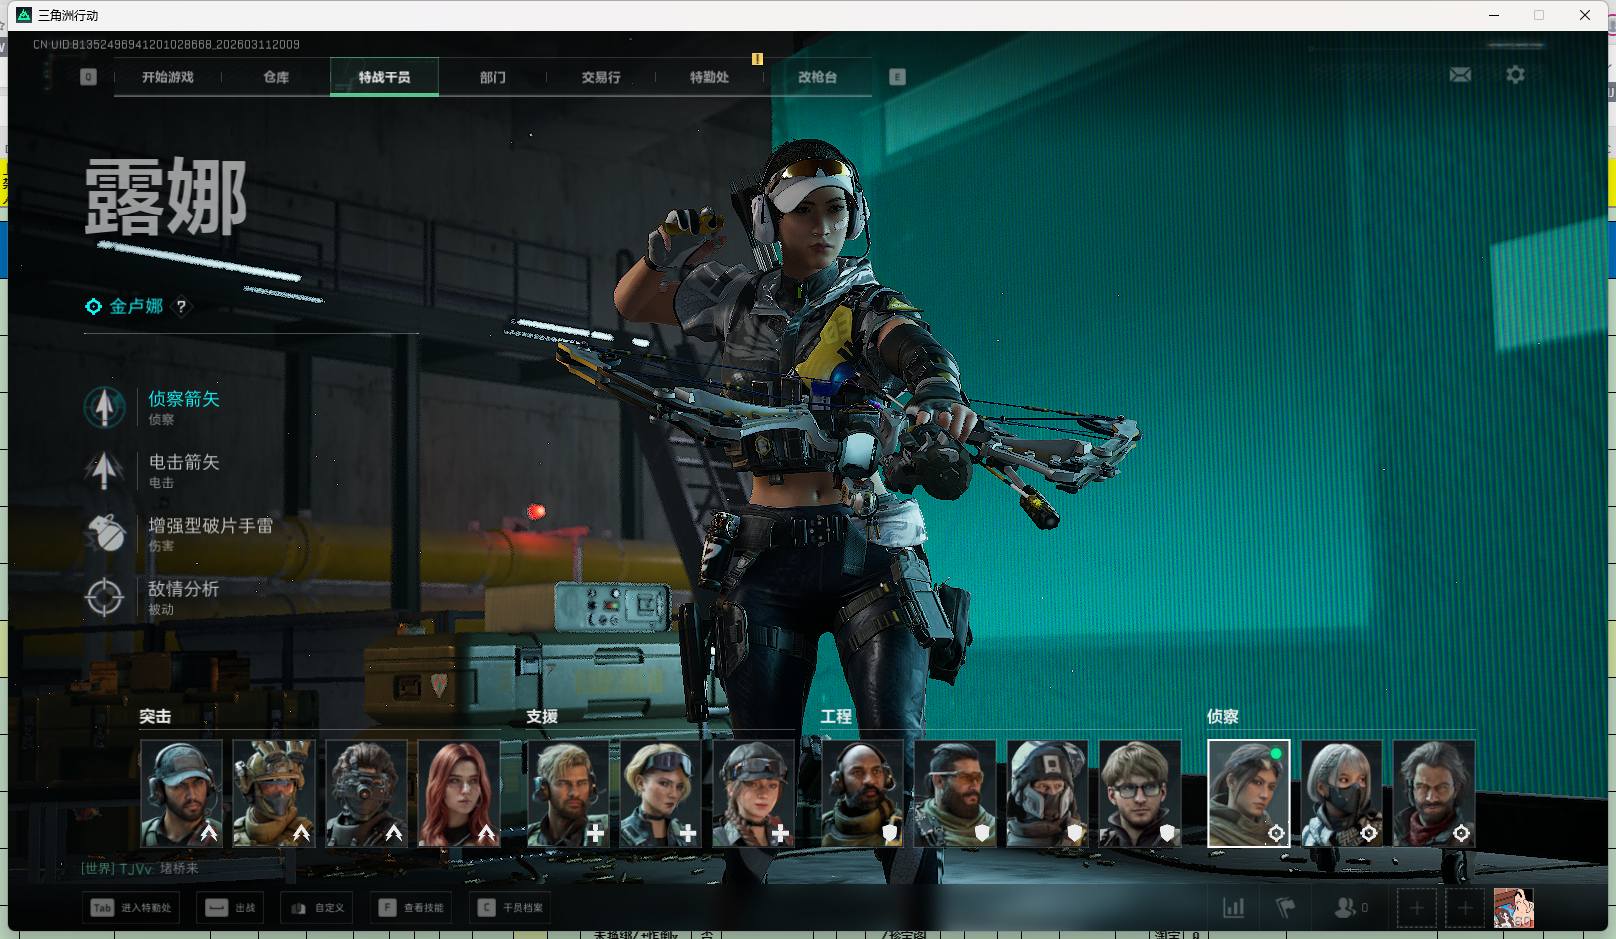The height and width of the screenshot is (939, 1616).
Task: Select the 电击箭矢 skill icon
Action: coord(104,470)
